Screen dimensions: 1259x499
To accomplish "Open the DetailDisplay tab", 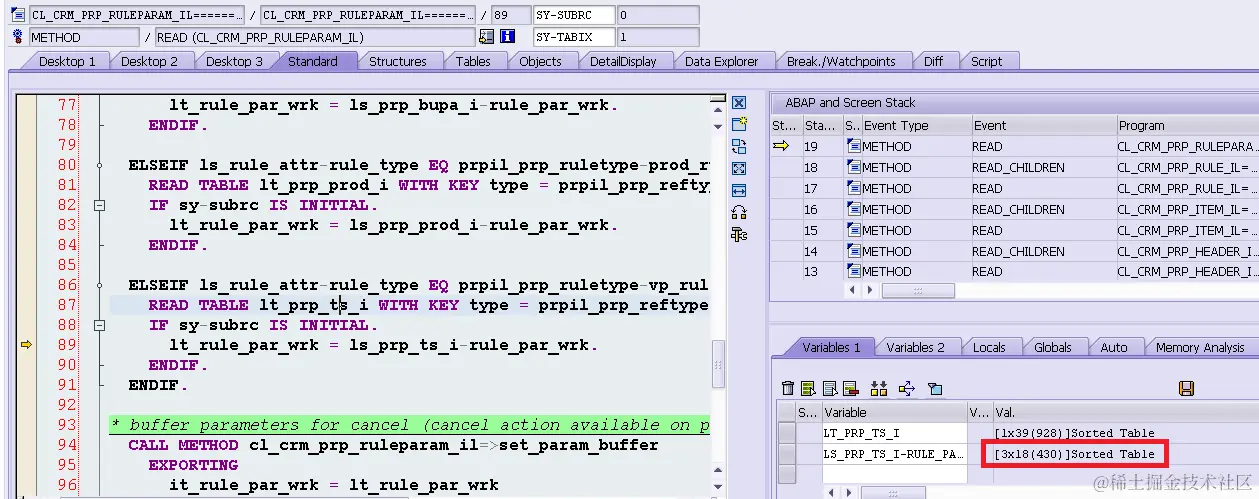I will click(x=623, y=61).
